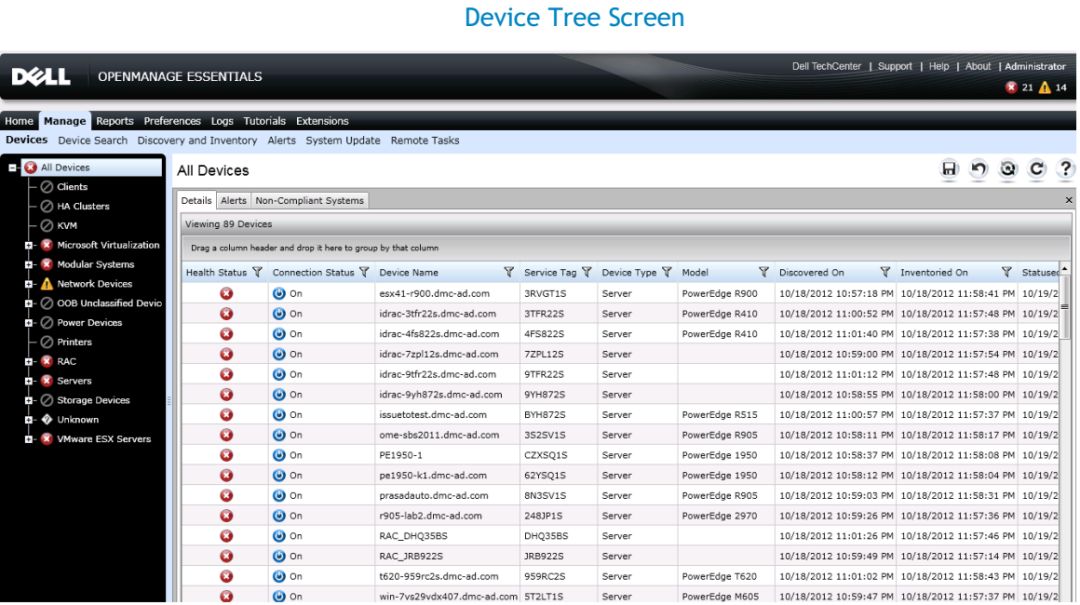Click the Dell logo
This screenshot has height=605, width=1080.
(x=41, y=76)
